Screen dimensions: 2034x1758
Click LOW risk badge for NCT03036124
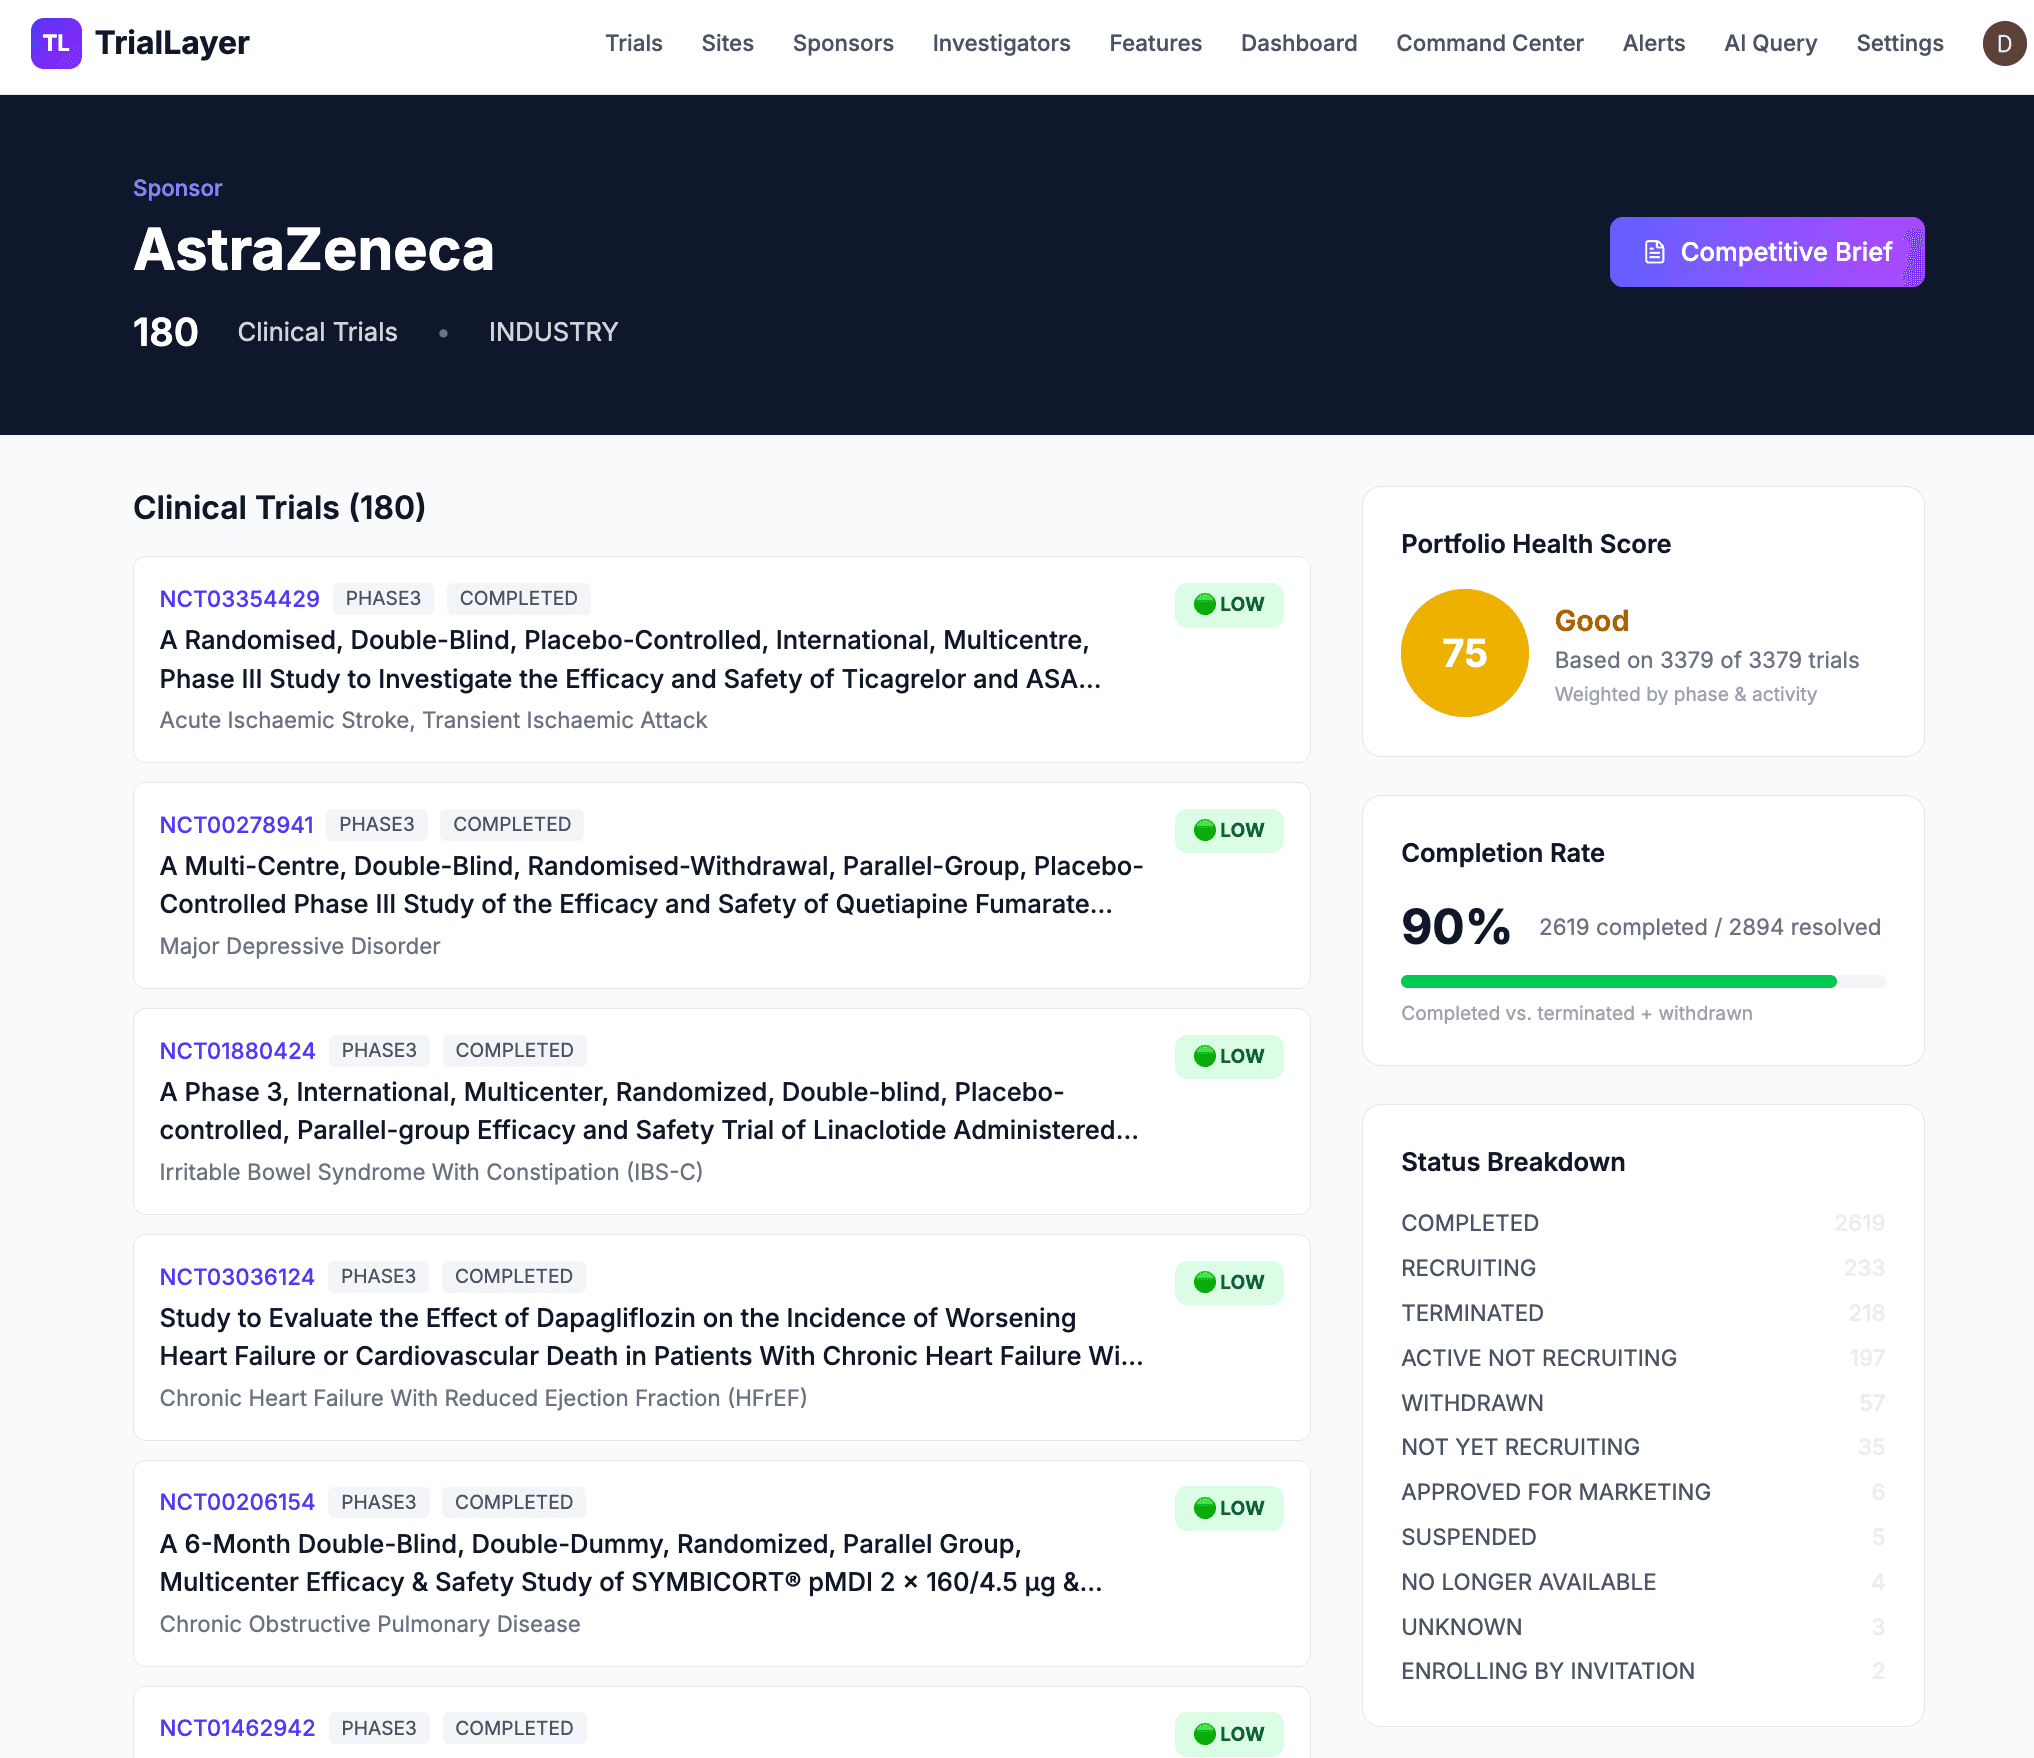pyautogui.click(x=1229, y=1282)
